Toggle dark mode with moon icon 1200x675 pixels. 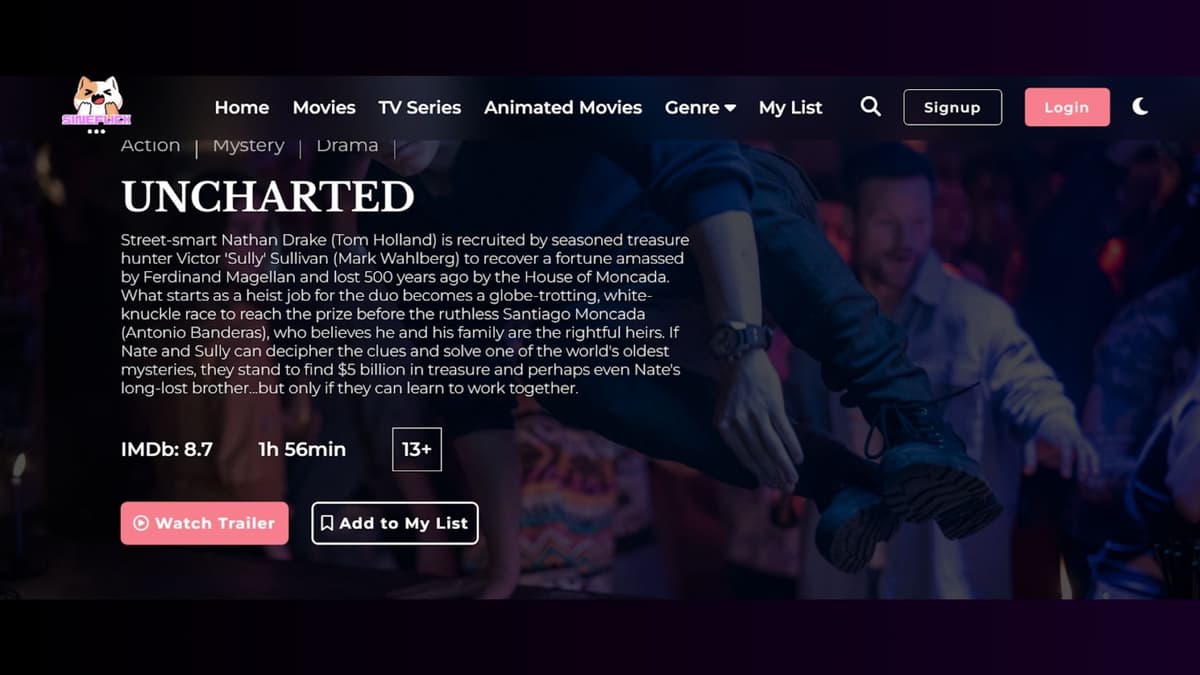[1140, 106]
